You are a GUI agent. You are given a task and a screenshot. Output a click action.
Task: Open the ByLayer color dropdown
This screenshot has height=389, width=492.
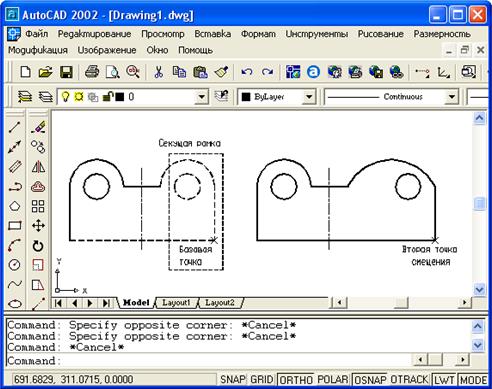click(x=309, y=97)
